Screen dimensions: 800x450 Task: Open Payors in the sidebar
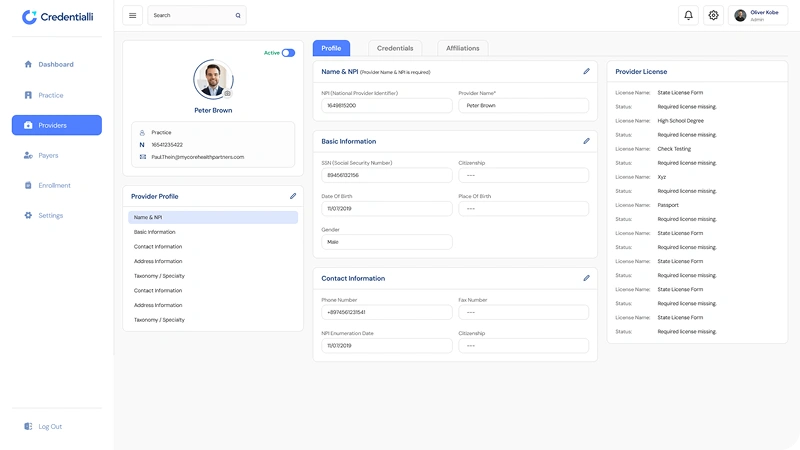(48, 155)
